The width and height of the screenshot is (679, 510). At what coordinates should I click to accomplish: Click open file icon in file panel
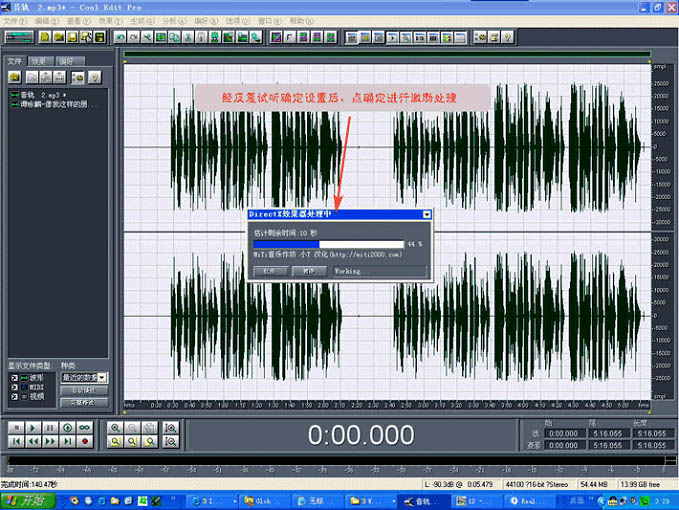tap(16, 77)
